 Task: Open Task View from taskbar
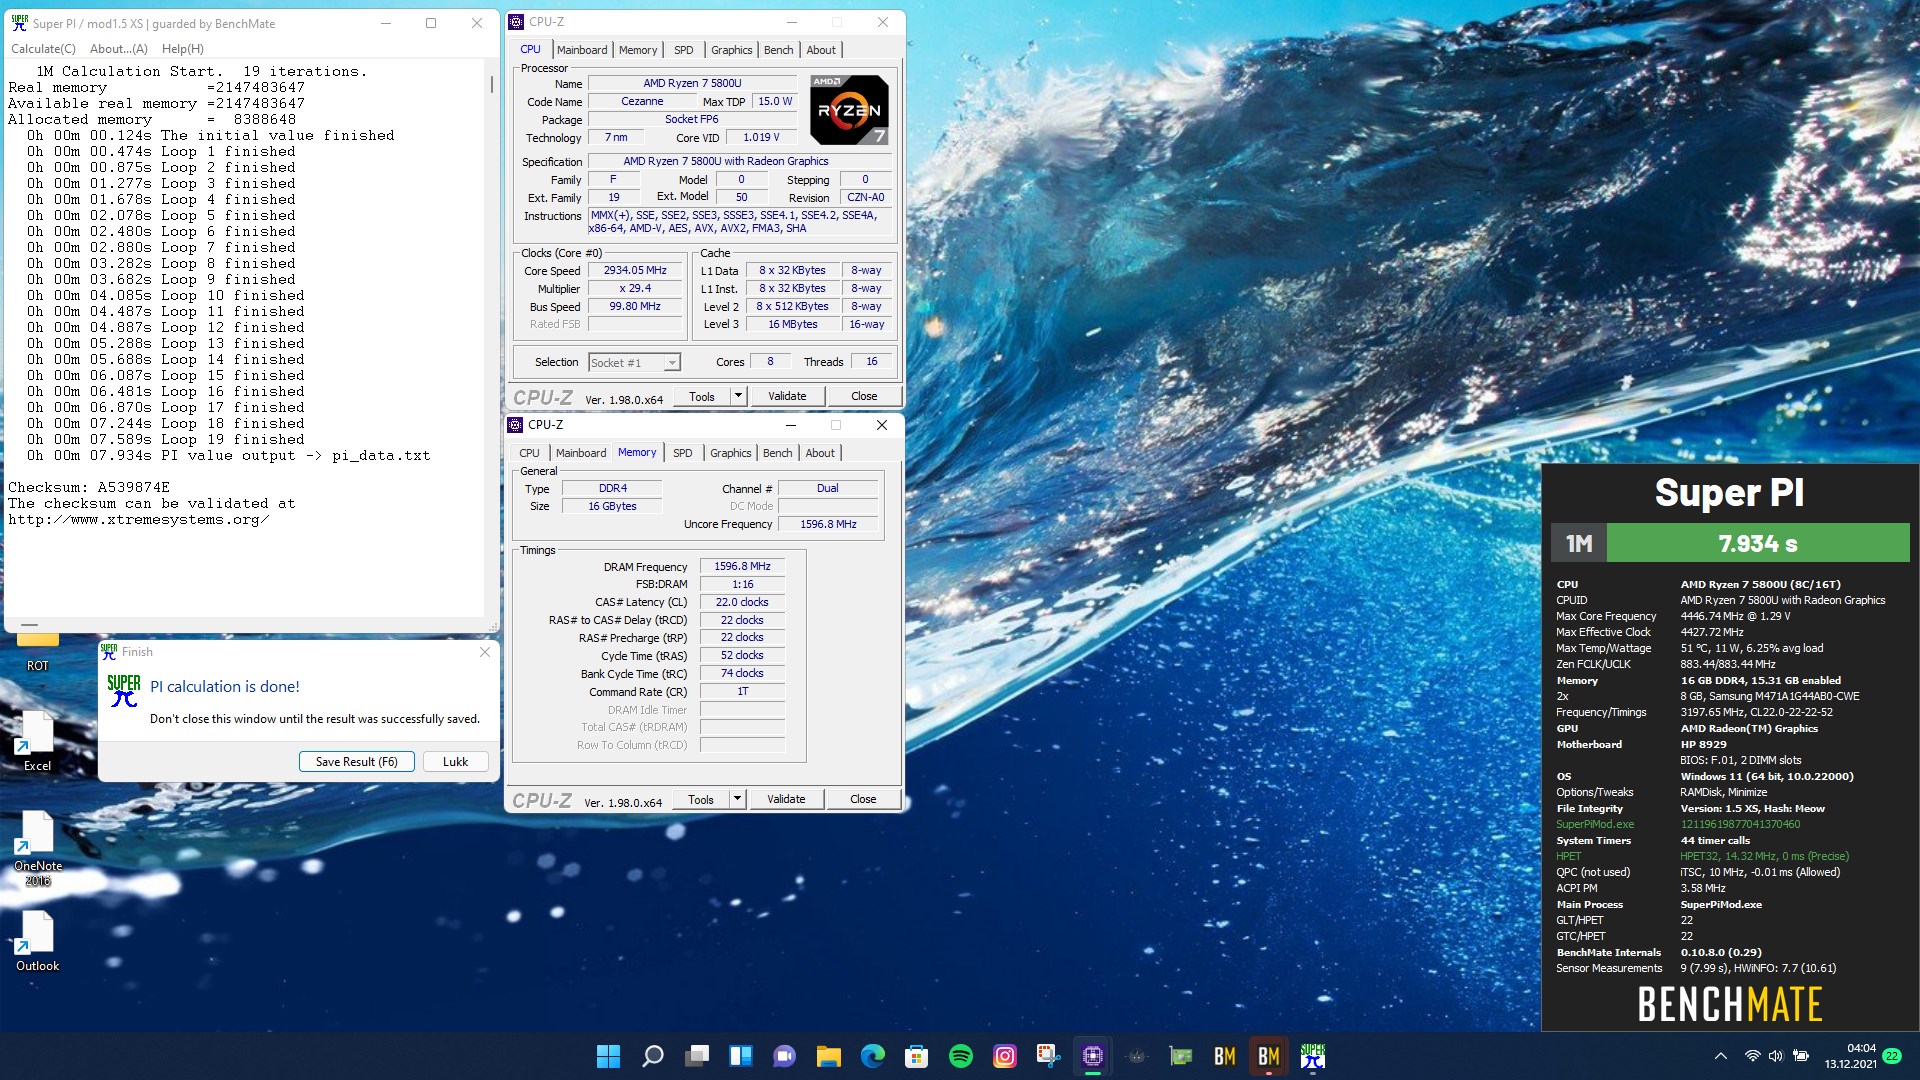696,1056
